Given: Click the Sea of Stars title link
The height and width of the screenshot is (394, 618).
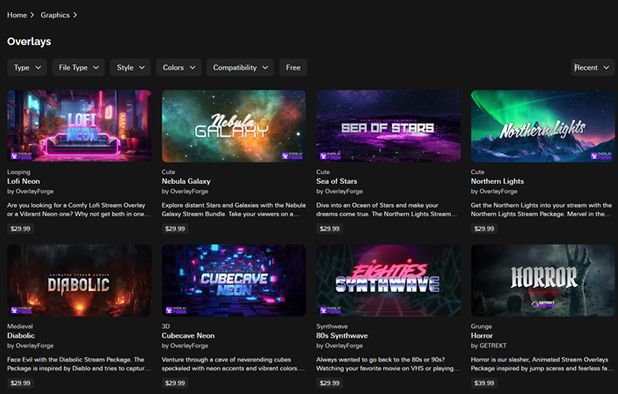Looking at the screenshot, I should pos(337,181).
